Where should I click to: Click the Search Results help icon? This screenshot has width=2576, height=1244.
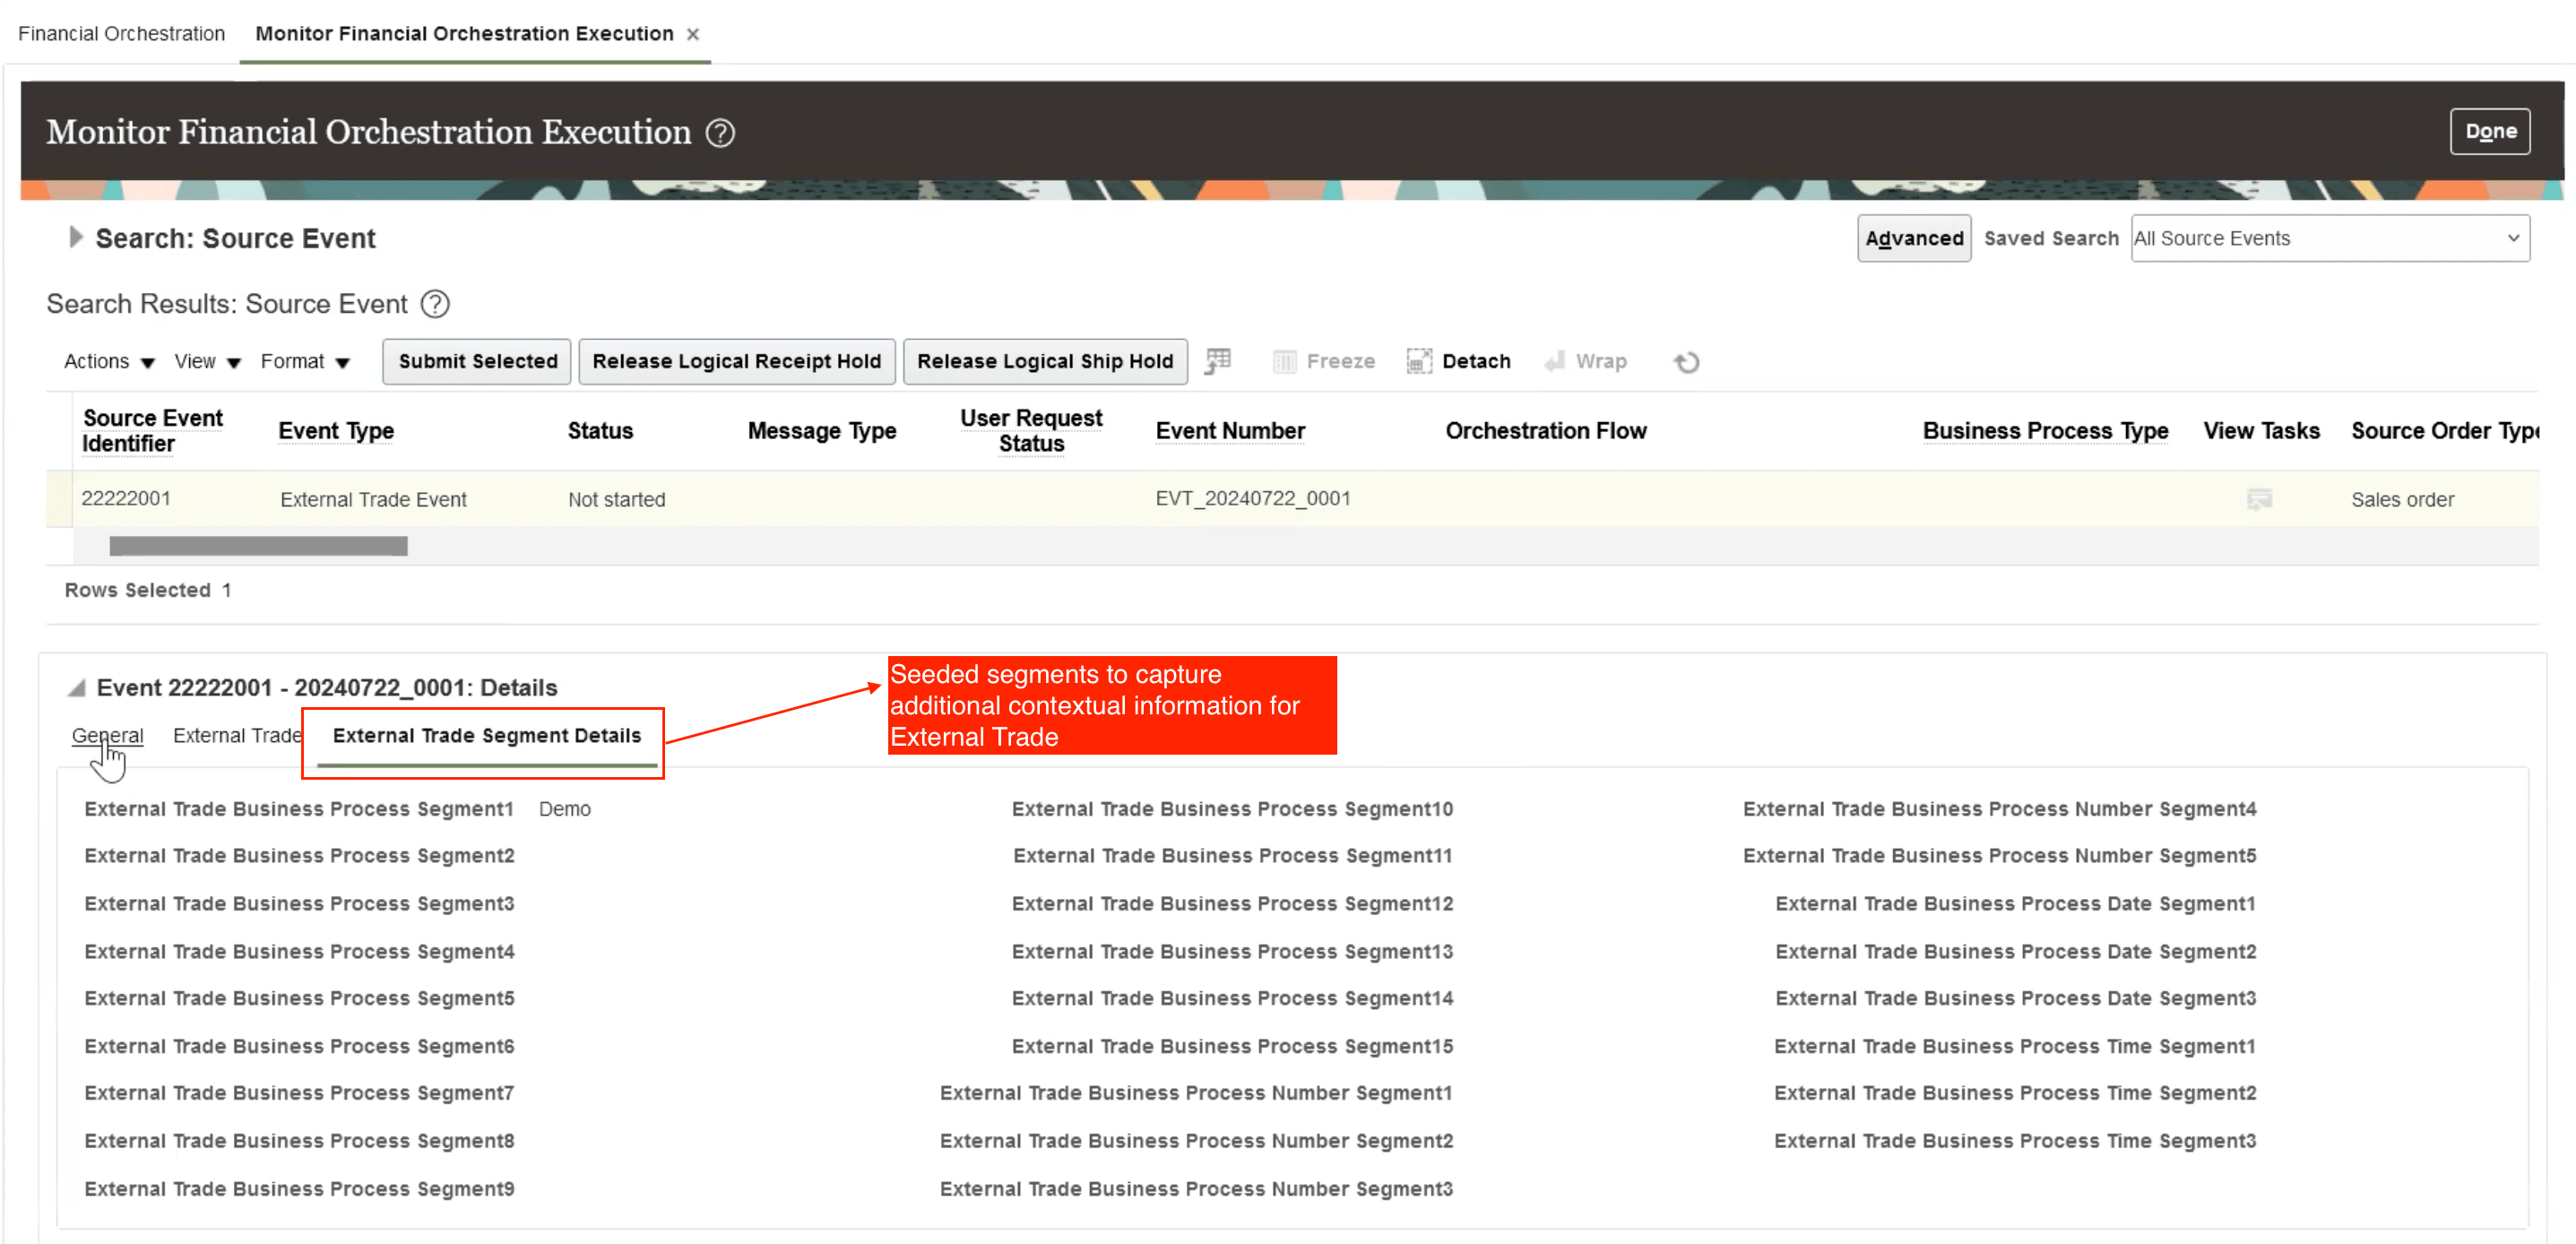pos(435,304)
